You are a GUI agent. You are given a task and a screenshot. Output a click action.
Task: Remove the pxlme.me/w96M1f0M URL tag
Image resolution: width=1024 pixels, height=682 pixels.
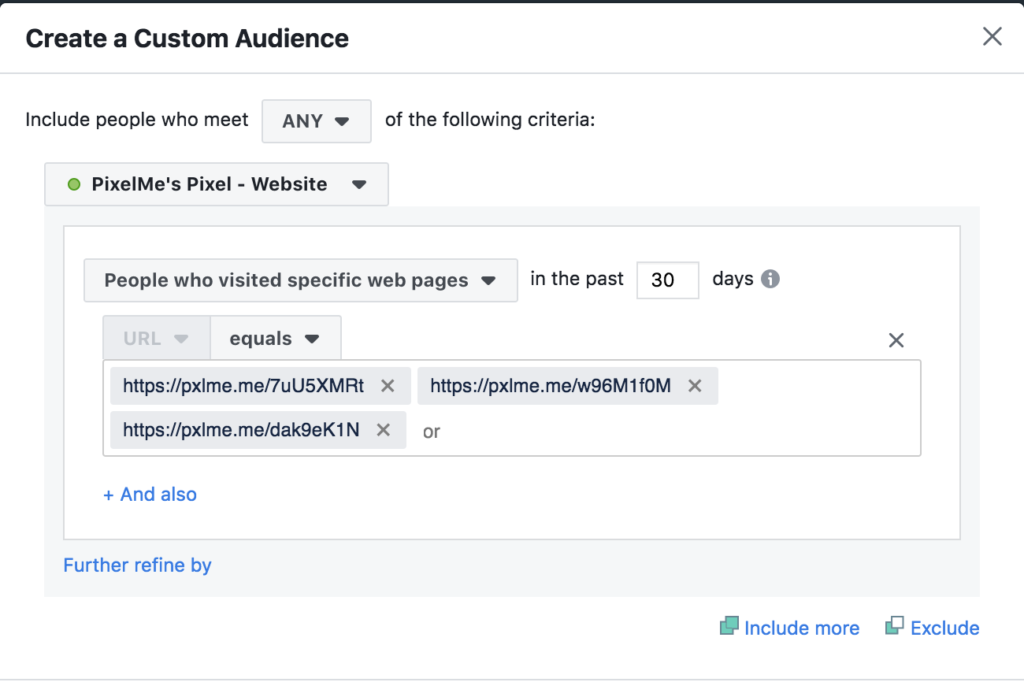point(695,386)
